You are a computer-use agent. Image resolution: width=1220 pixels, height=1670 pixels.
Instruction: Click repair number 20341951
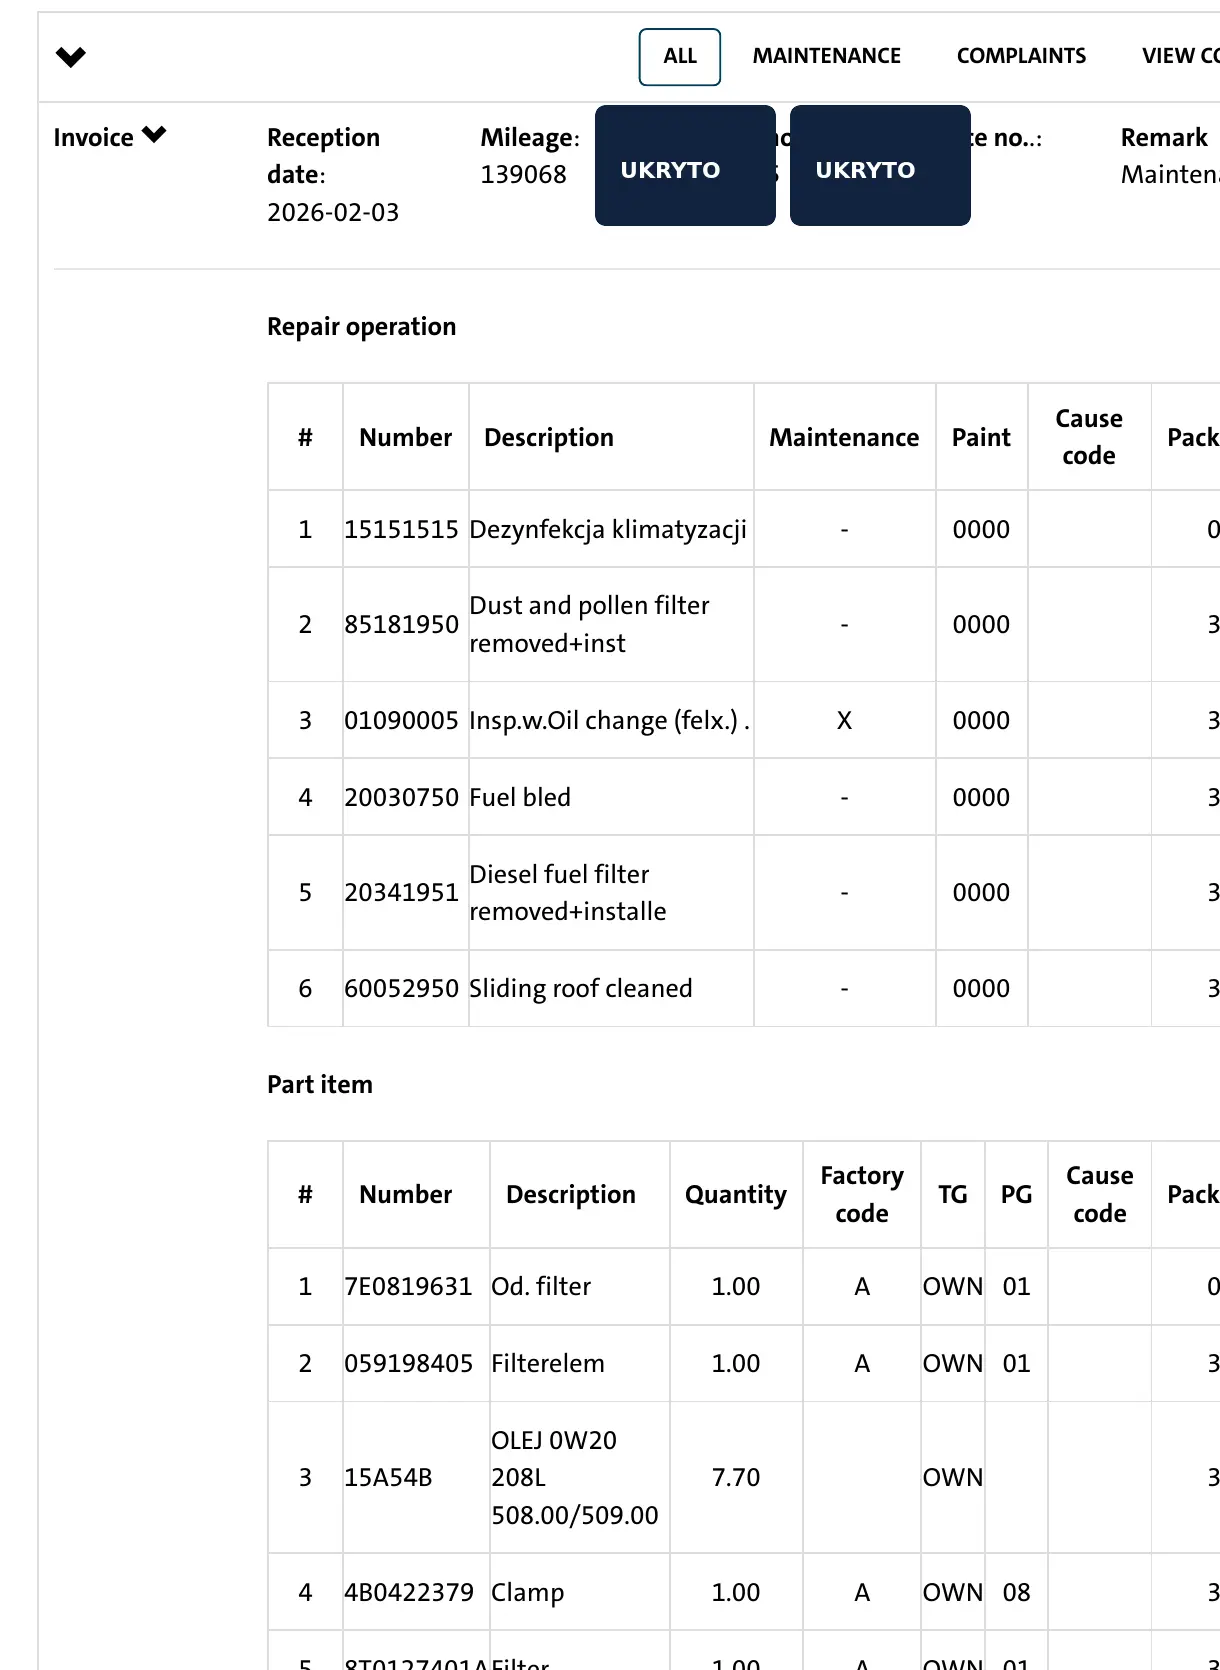point(401,892)
